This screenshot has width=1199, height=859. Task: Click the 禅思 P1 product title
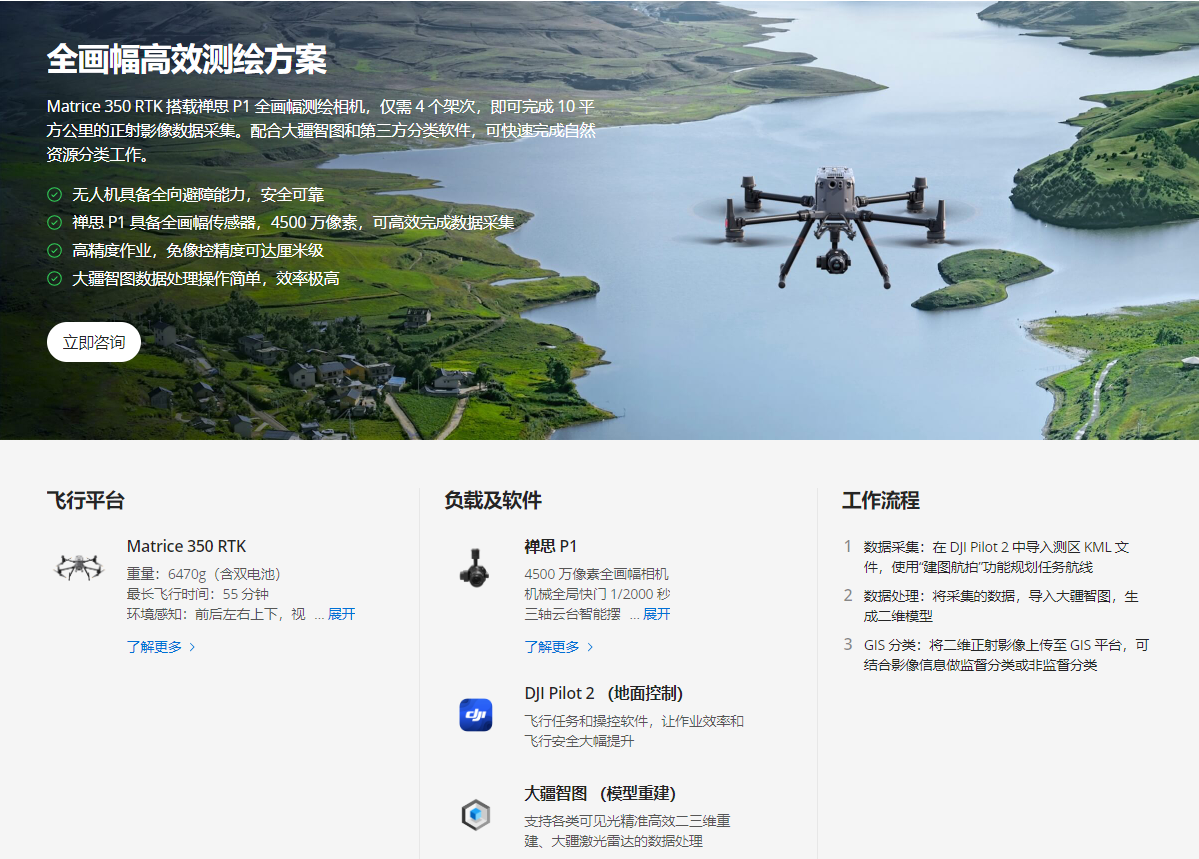(x=550, y=546)
